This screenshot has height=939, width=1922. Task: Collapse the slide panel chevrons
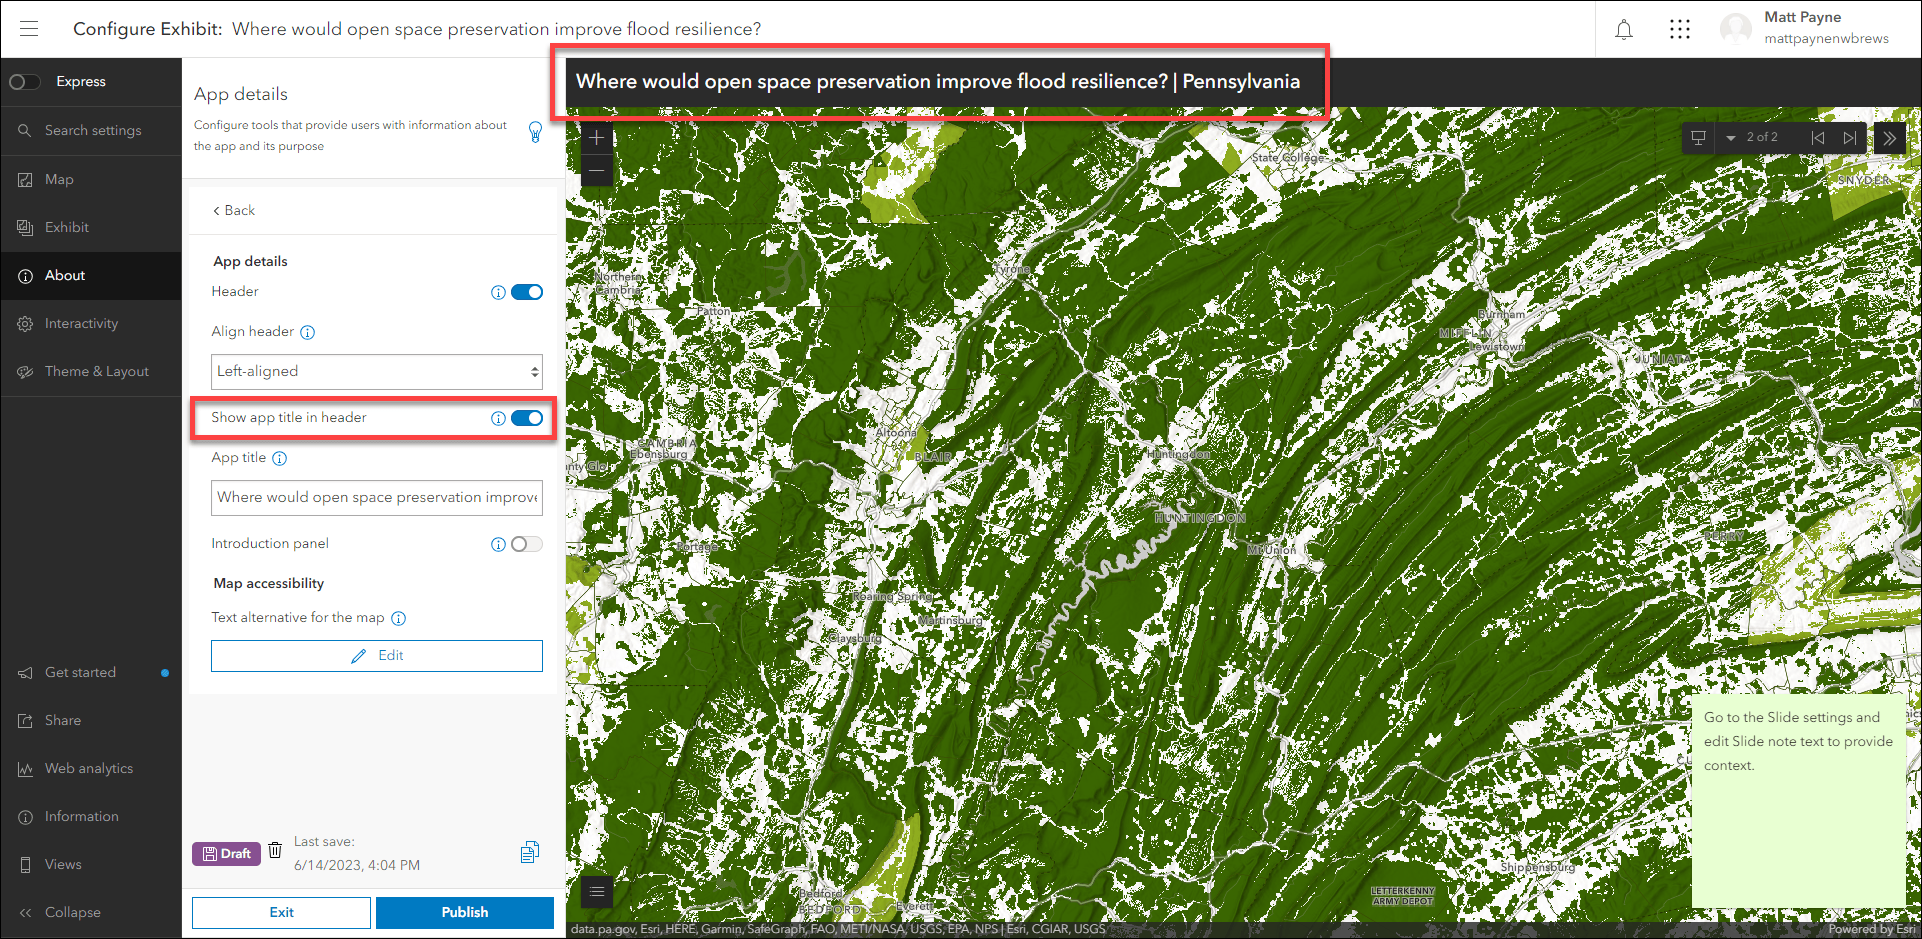1889,138
